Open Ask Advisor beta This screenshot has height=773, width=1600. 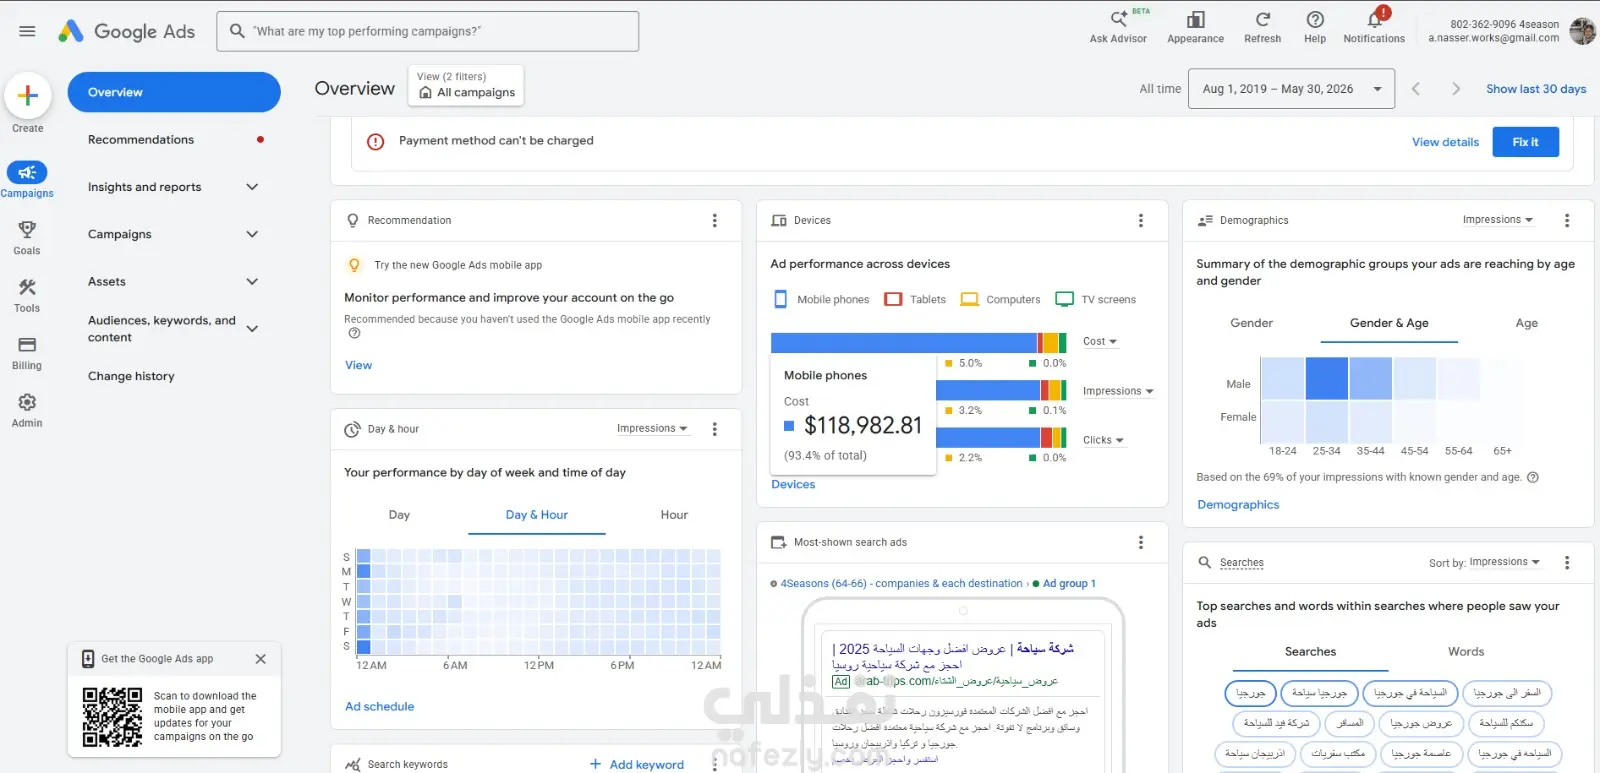tap(1118, 27)
